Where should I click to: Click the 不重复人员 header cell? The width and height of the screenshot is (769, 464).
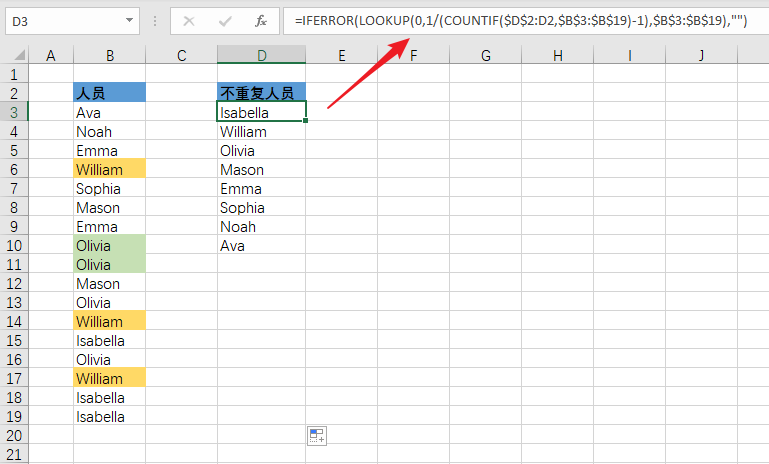261,94
